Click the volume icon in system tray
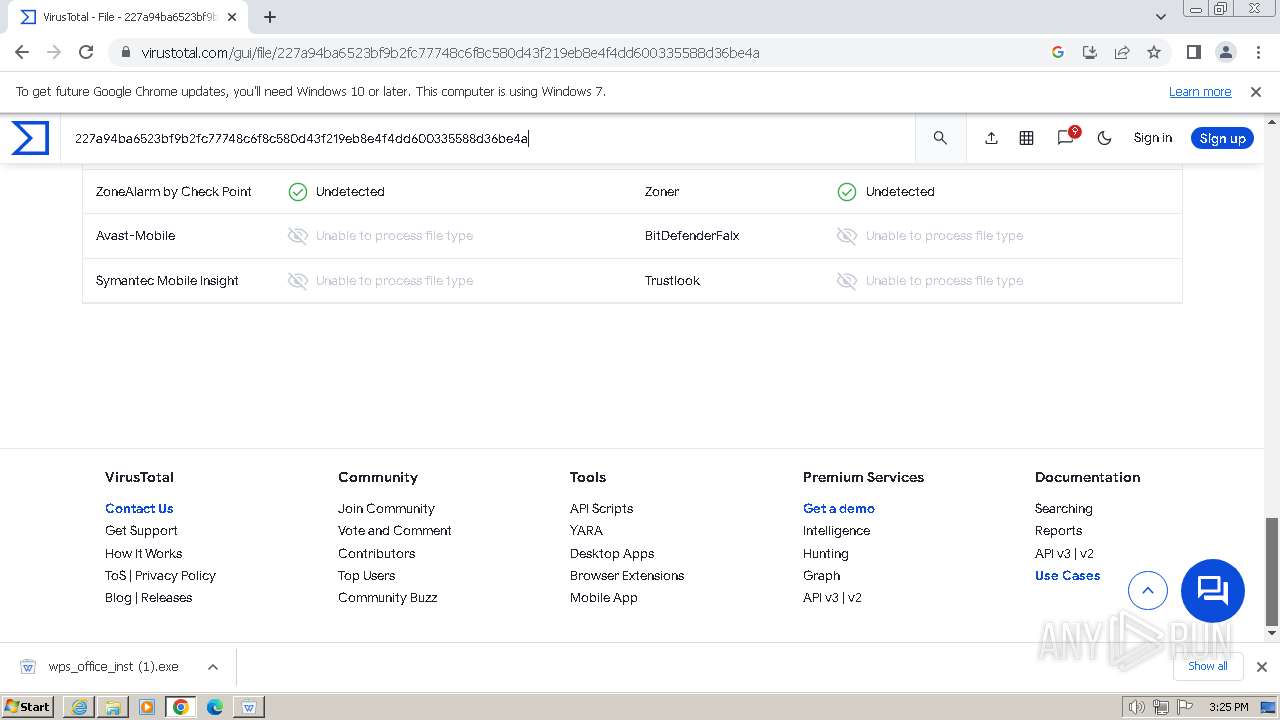 [1136, 707]
